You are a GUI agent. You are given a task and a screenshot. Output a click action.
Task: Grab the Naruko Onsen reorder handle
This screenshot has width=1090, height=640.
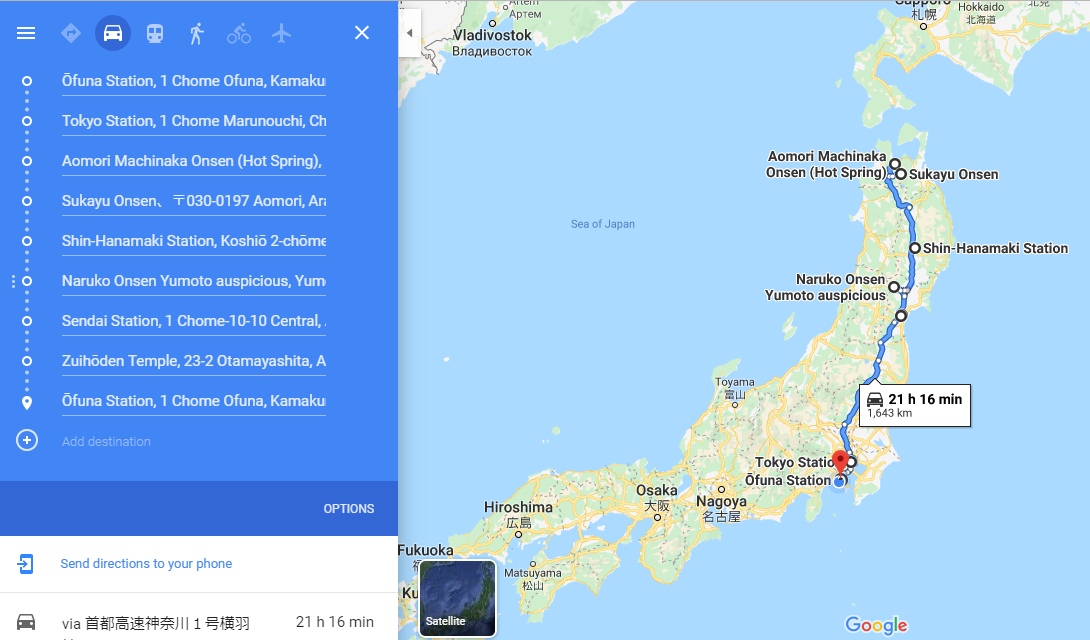coord(13,281)
